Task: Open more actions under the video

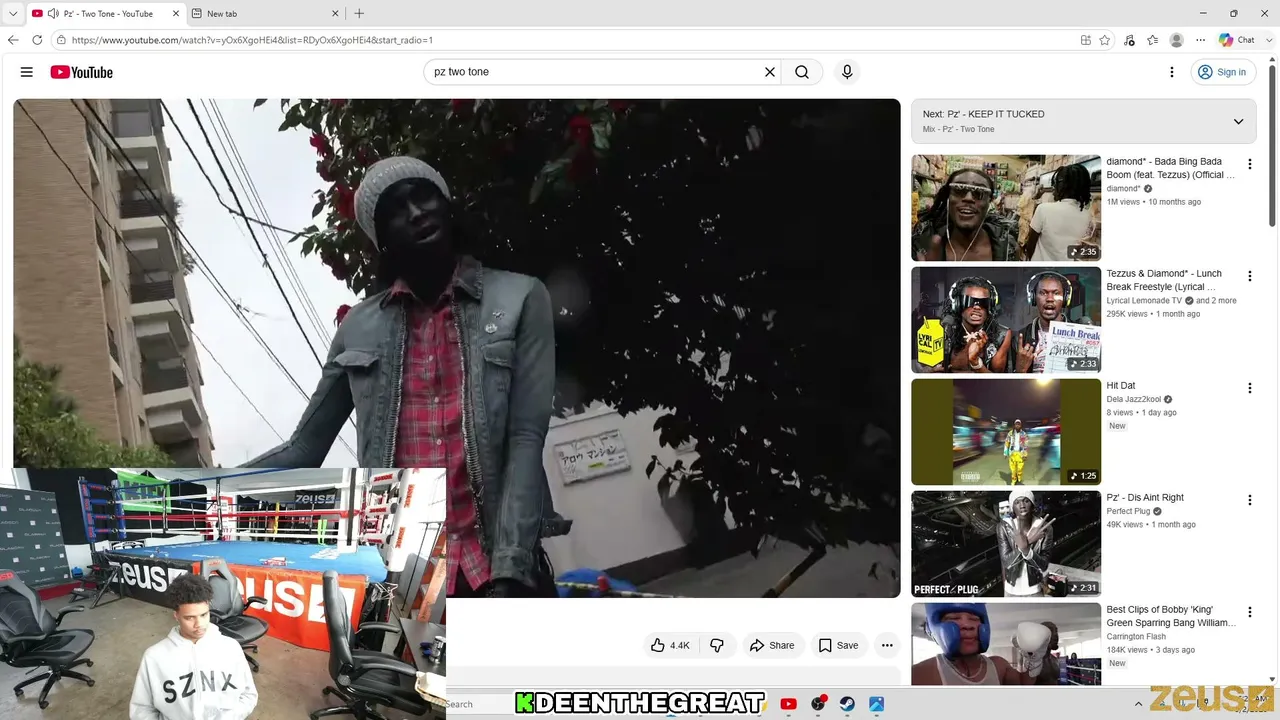Action: pos(887,645)
